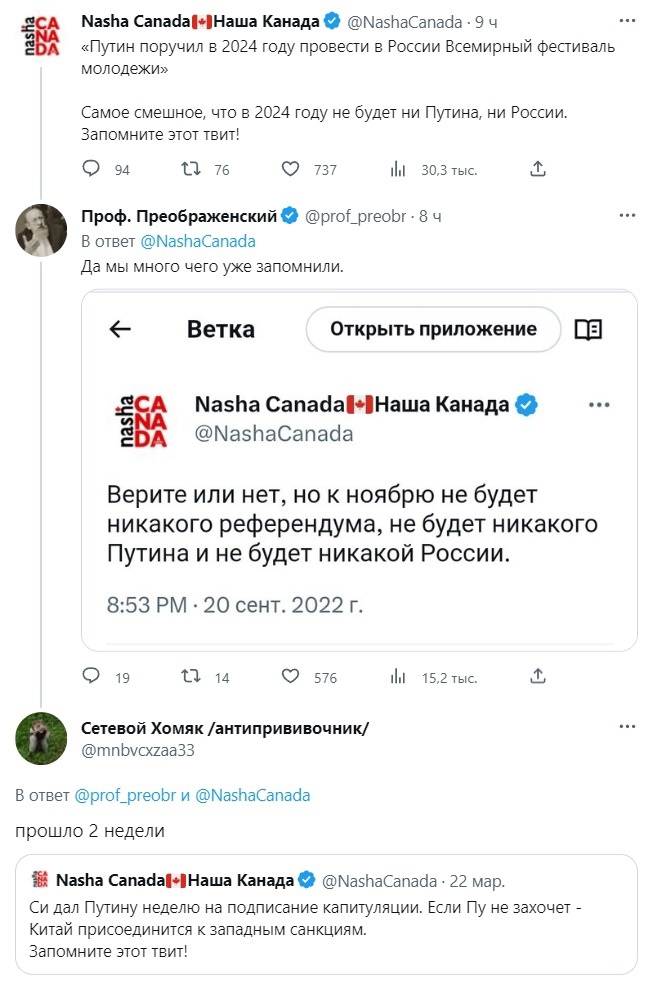
Task: Share Prof. Preobrazhensky's reply tweet
Action: 537,676
